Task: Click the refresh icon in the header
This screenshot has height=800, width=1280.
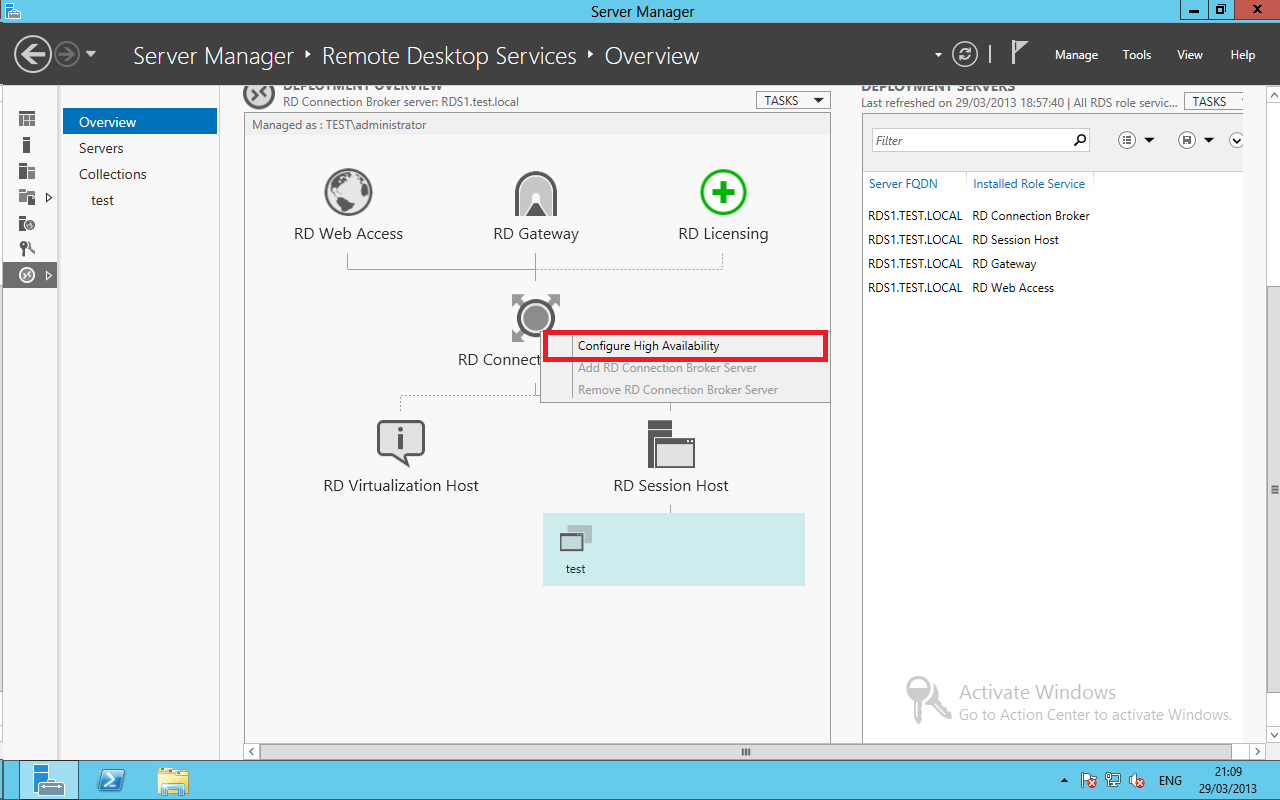Action: 964,54
